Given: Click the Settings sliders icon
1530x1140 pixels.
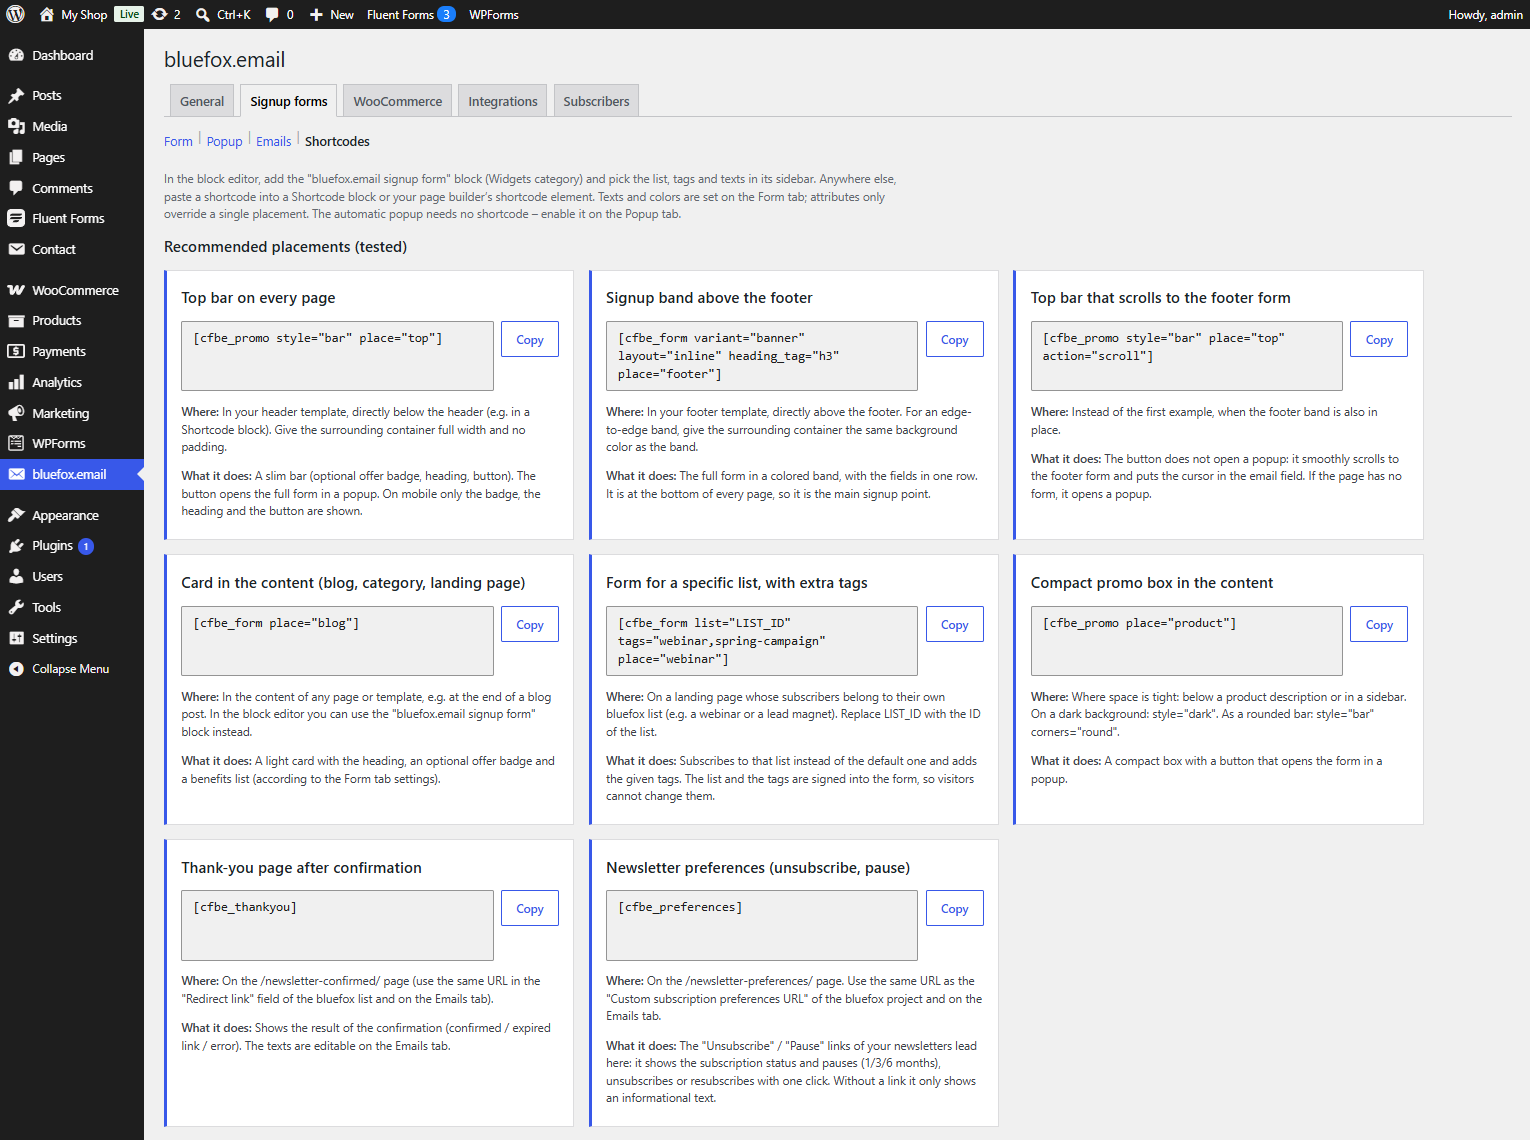Looking at the screenshot, I should pos(16,638).
